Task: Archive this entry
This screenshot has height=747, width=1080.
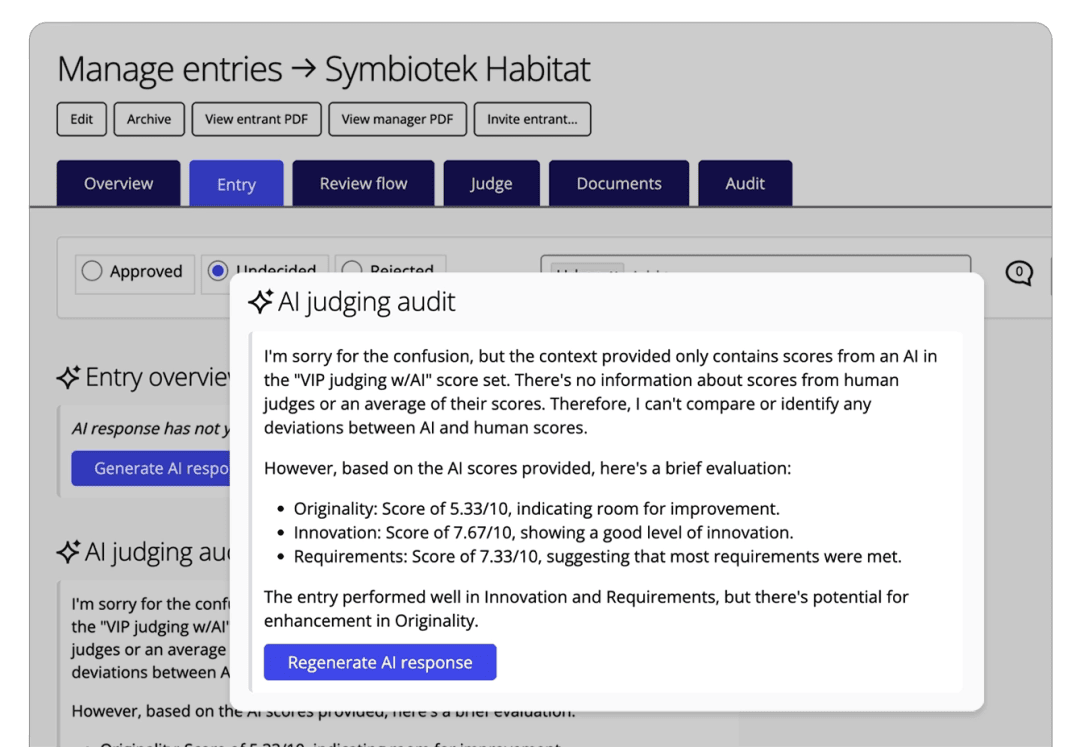Action: pos(149,119)
